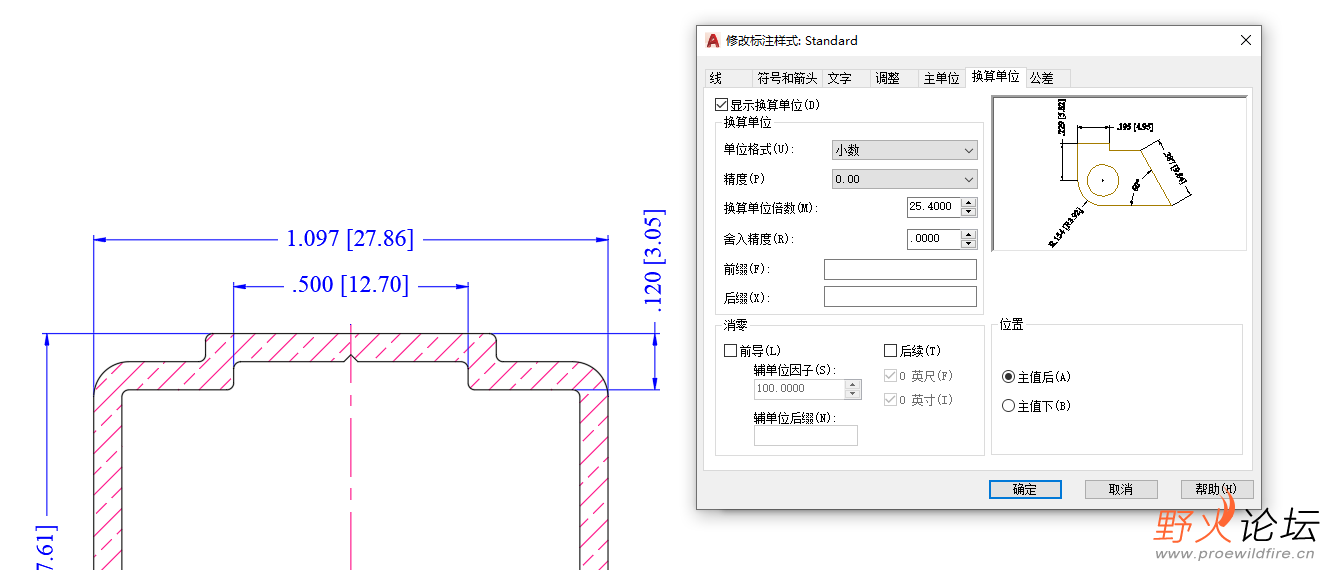Image resolution: width=1339 pixels, height=570 pixels.
Task: Click the 1.097 [27.86] dimension text
Action: (x=350, y=239)
